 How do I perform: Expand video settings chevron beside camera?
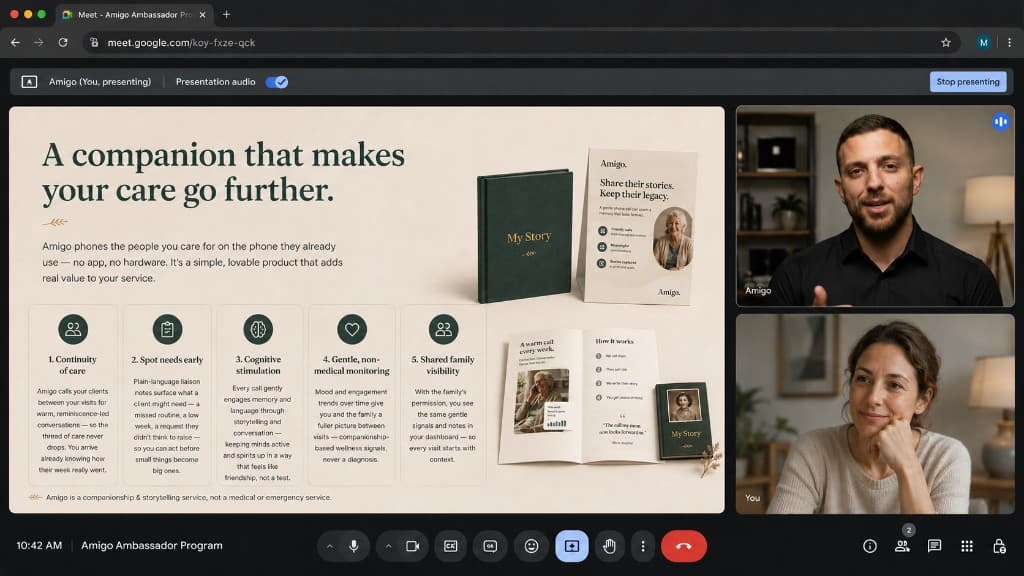click(389, 546)
